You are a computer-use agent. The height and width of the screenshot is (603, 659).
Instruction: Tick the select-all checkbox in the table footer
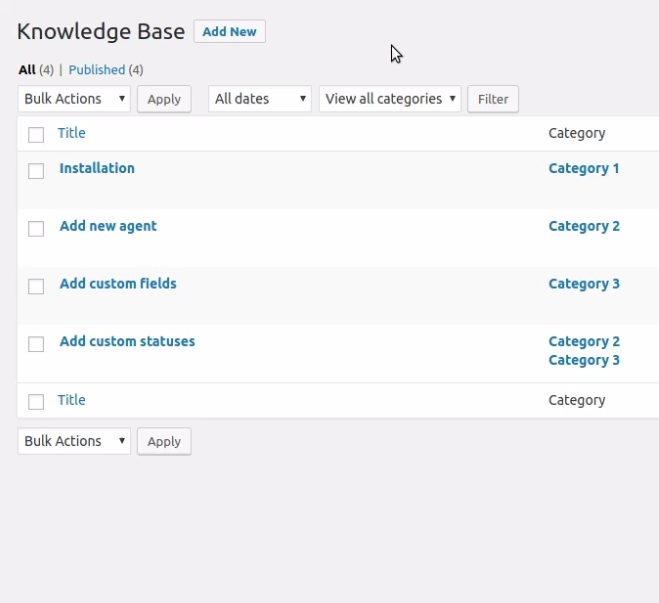pos(36,401)
